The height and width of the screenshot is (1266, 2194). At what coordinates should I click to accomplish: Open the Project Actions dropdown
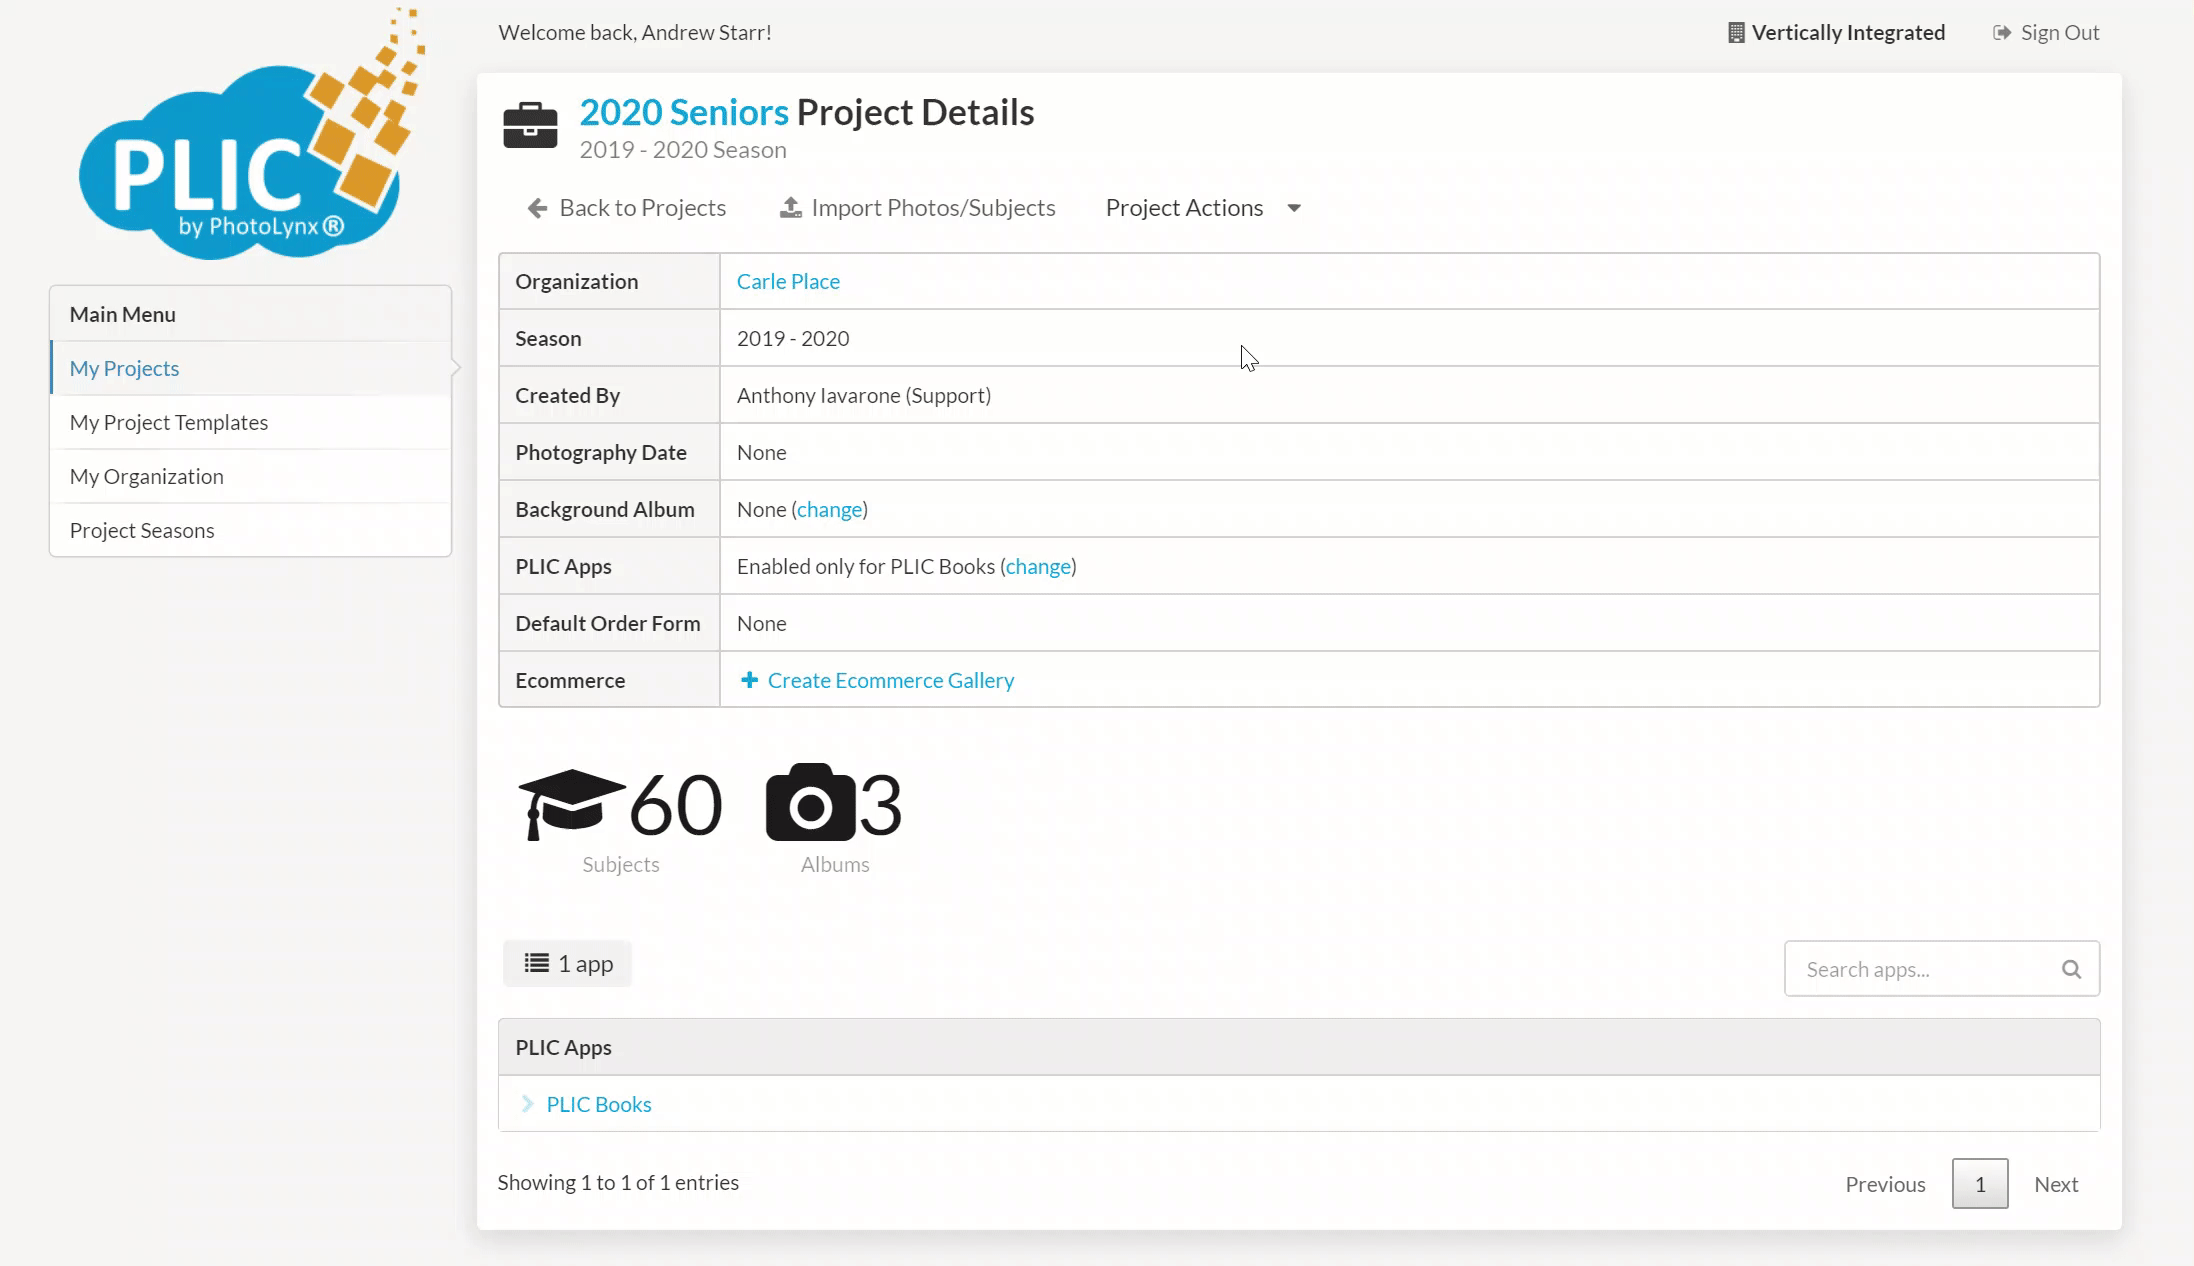(x=1203, y=208)
